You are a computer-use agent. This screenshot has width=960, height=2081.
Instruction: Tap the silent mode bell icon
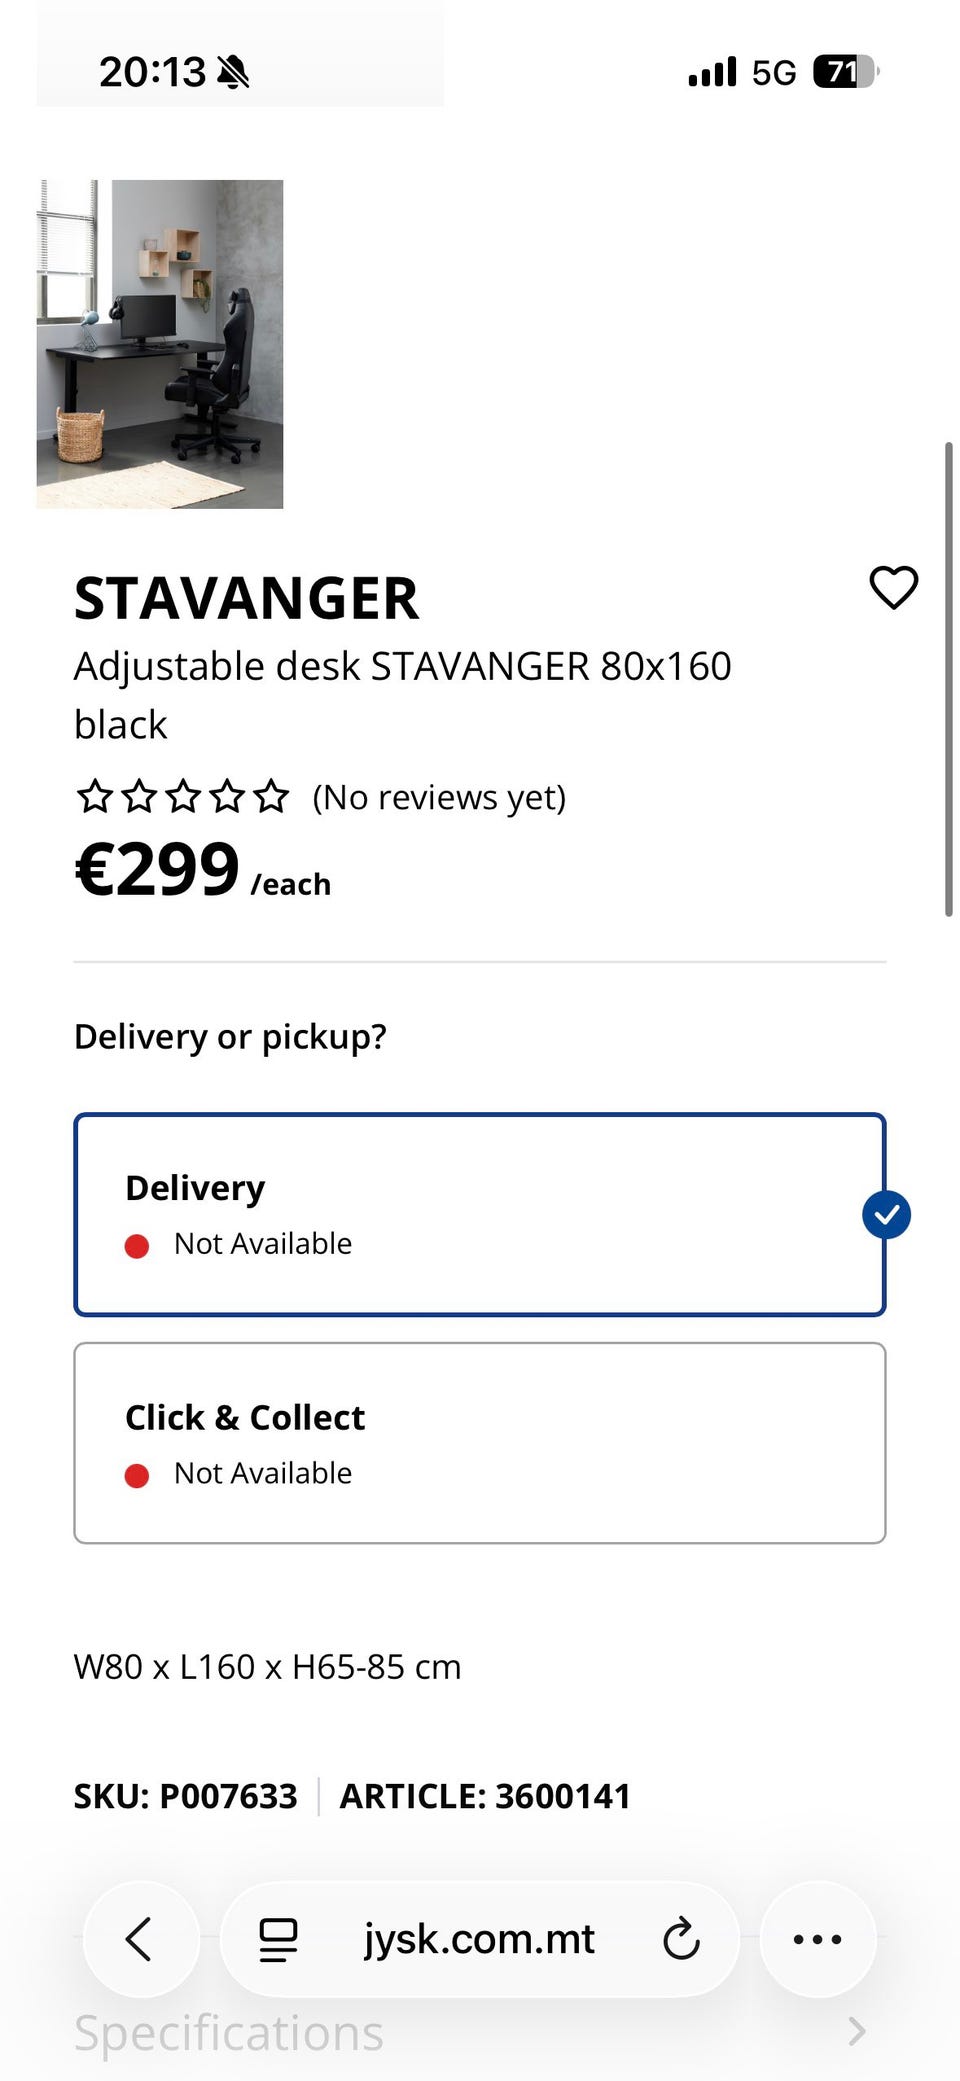pos(233,72)
